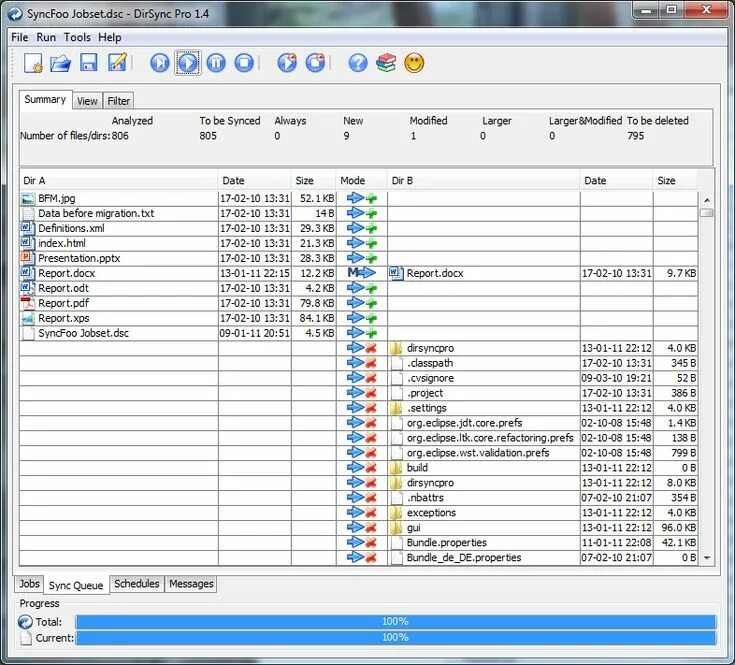This screenshot has width=735, height=665.
Task: Click the Total progress sync icon
Action: [x=25, y=622]
